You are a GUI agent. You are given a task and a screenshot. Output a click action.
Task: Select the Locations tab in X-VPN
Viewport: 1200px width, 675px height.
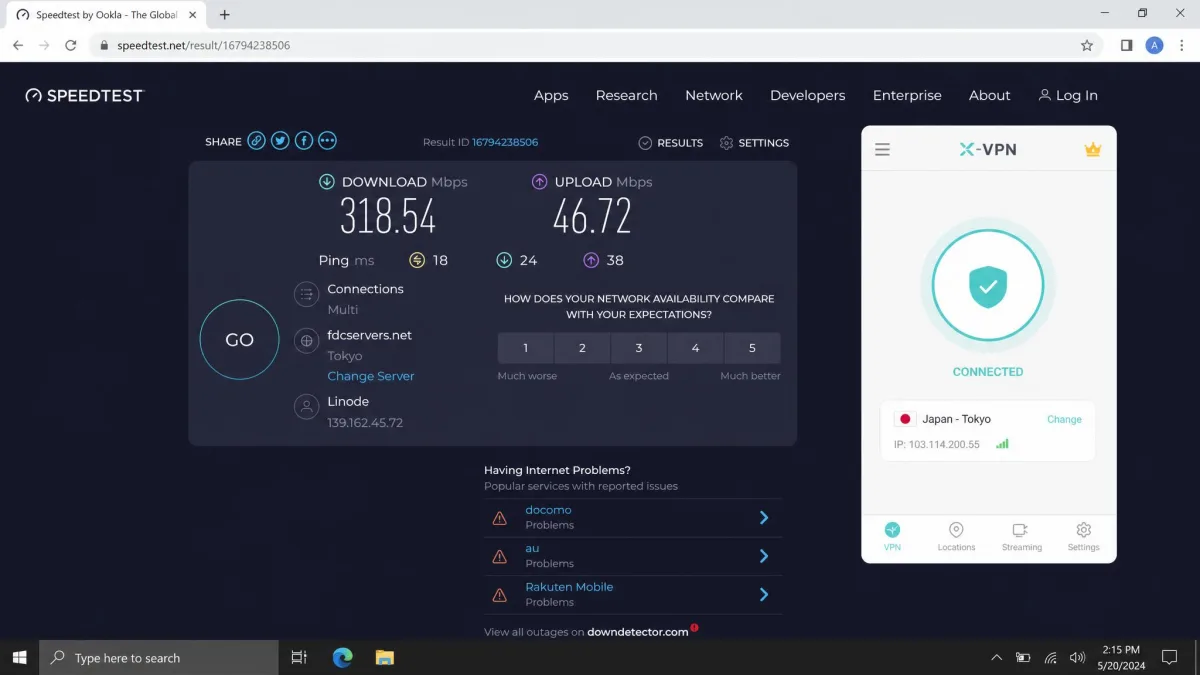click(x=956, y=536)
